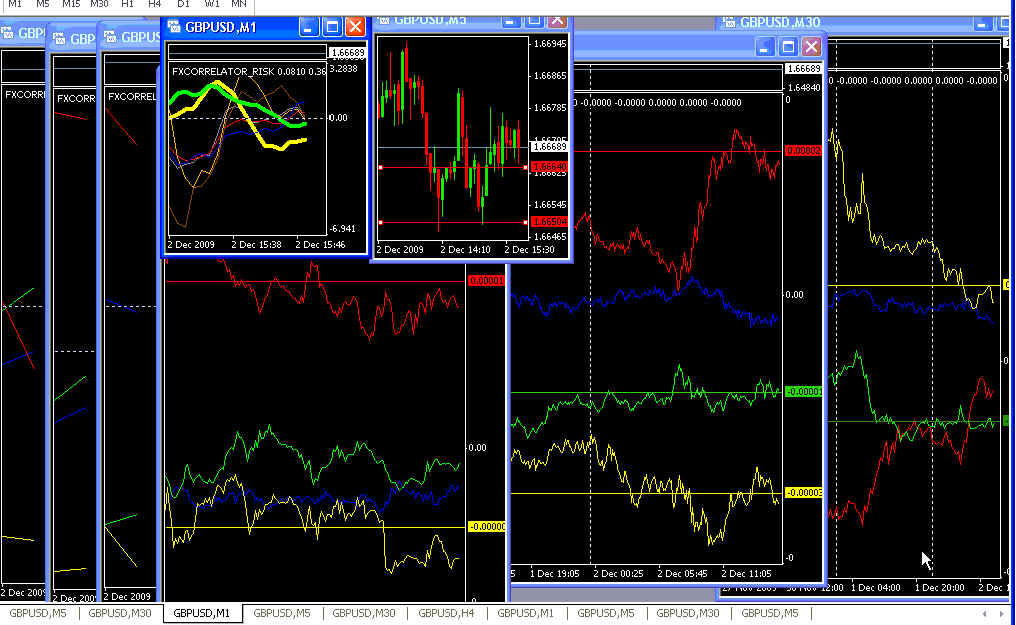Select the M1 timeframe toolbar button
The height and width of the screenshot is (625, 1016).
tap(15, 4)
